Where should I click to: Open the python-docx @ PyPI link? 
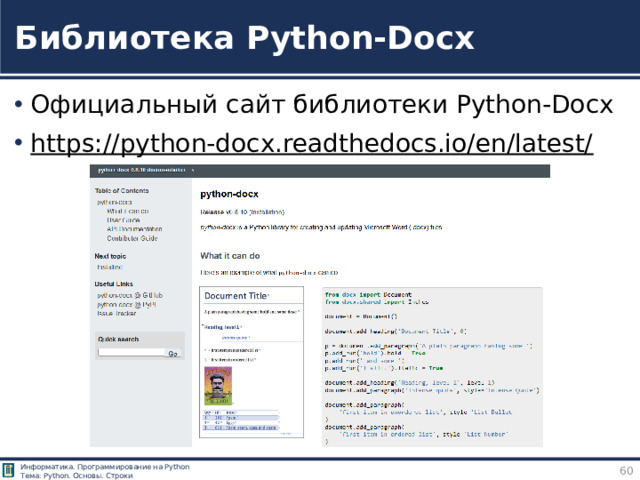coord(127,304)
